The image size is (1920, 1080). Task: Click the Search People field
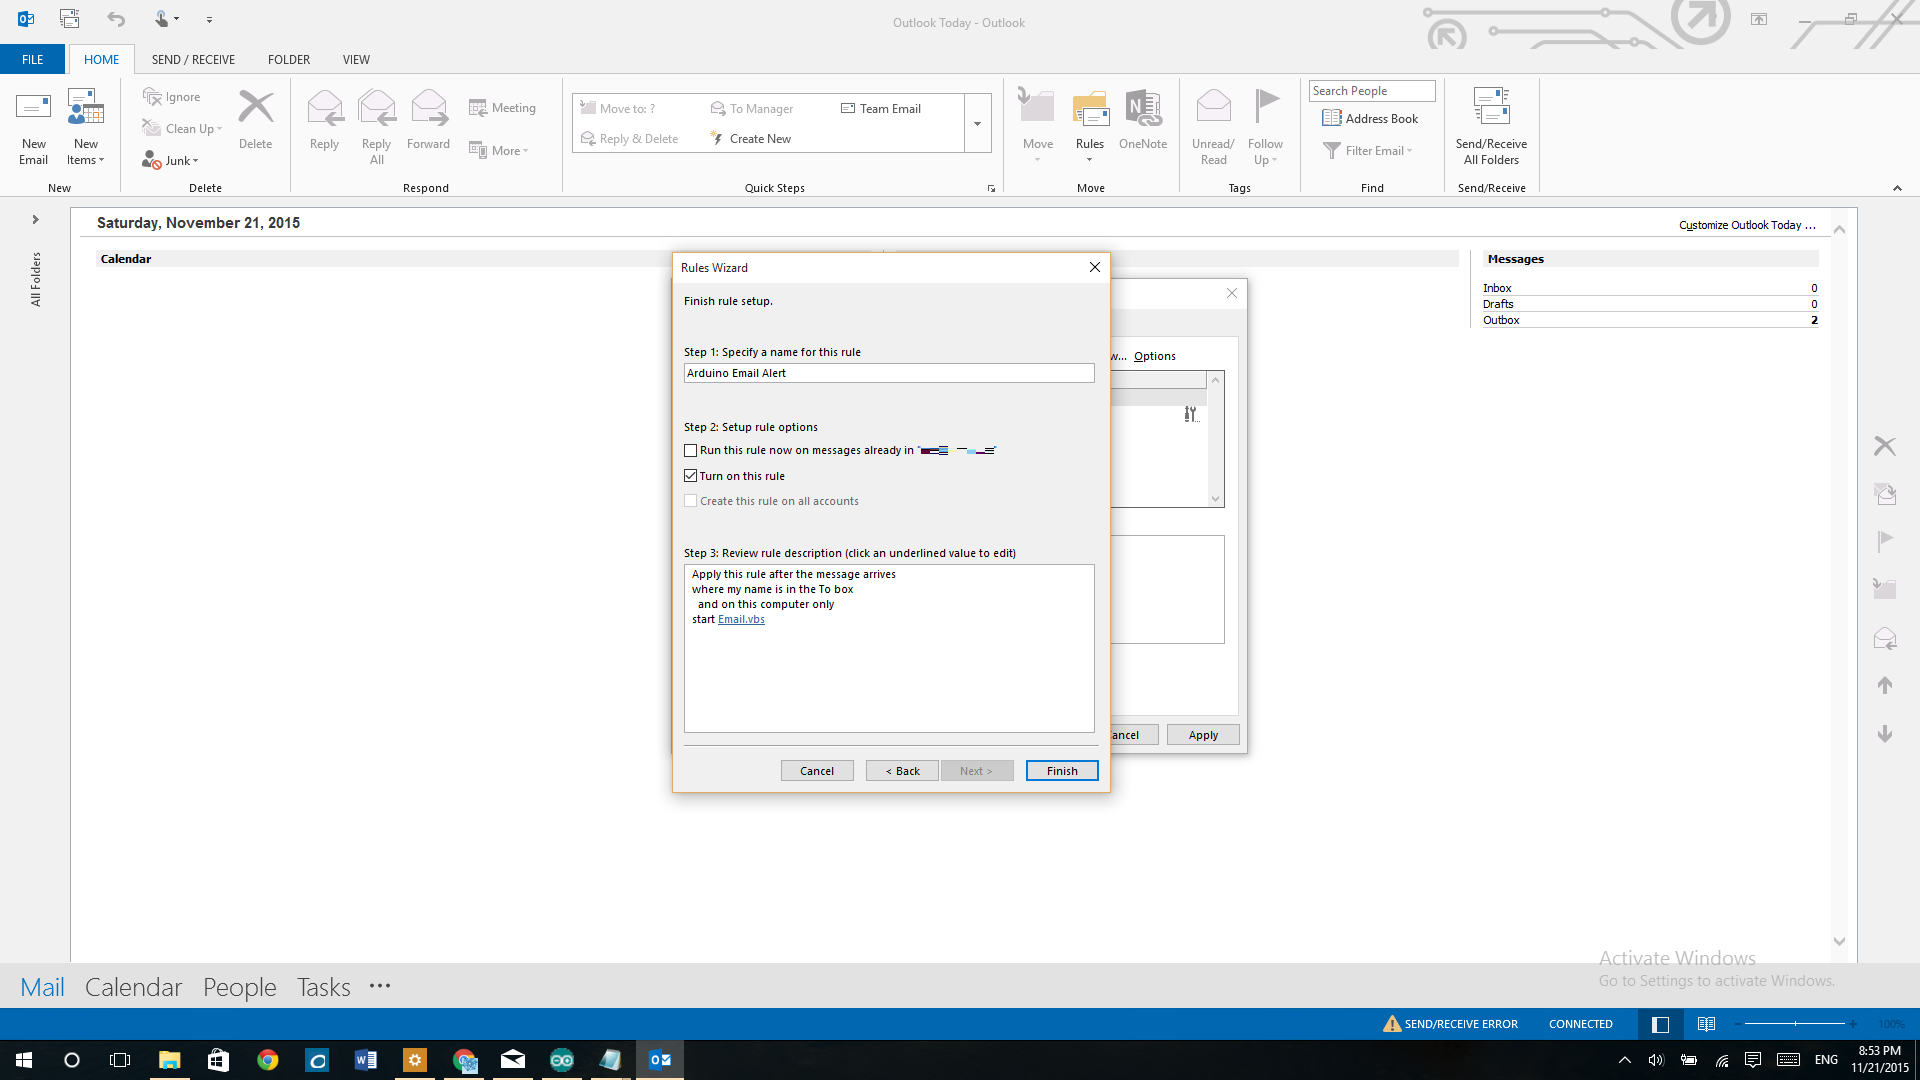pyautogui.click(x=1372, y=91)
